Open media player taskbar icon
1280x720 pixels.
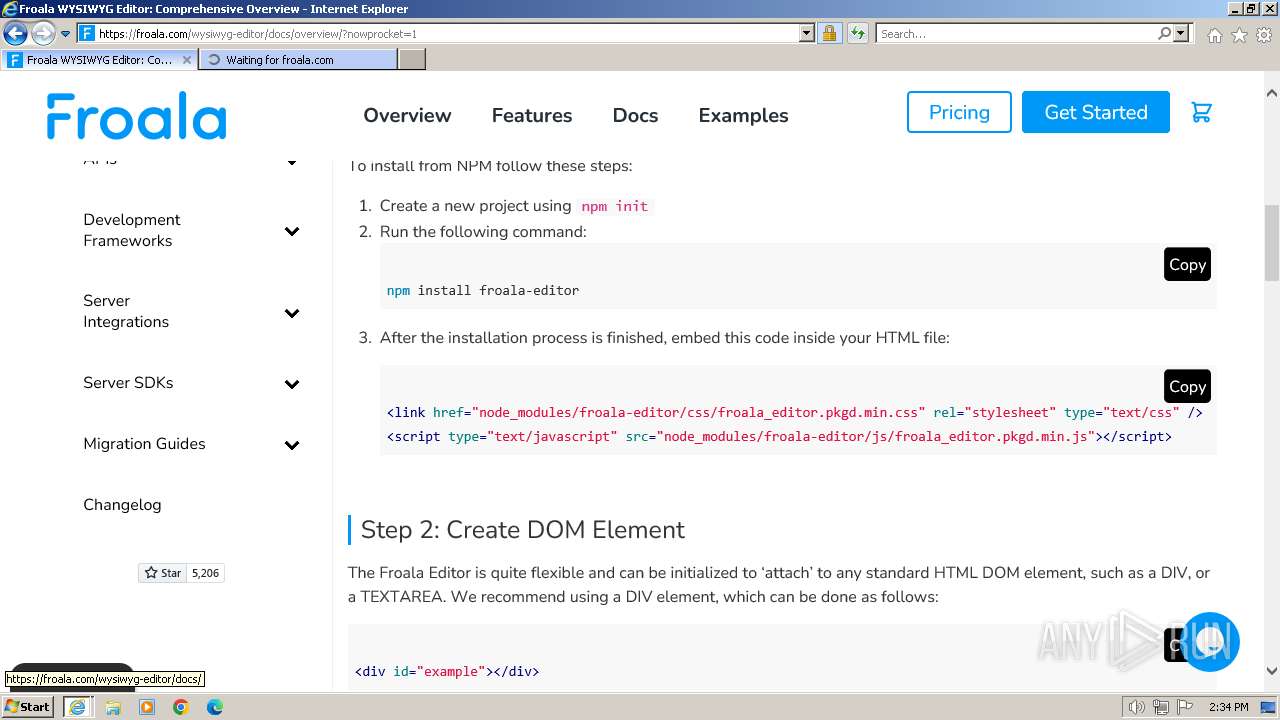(x=147, y=707)
